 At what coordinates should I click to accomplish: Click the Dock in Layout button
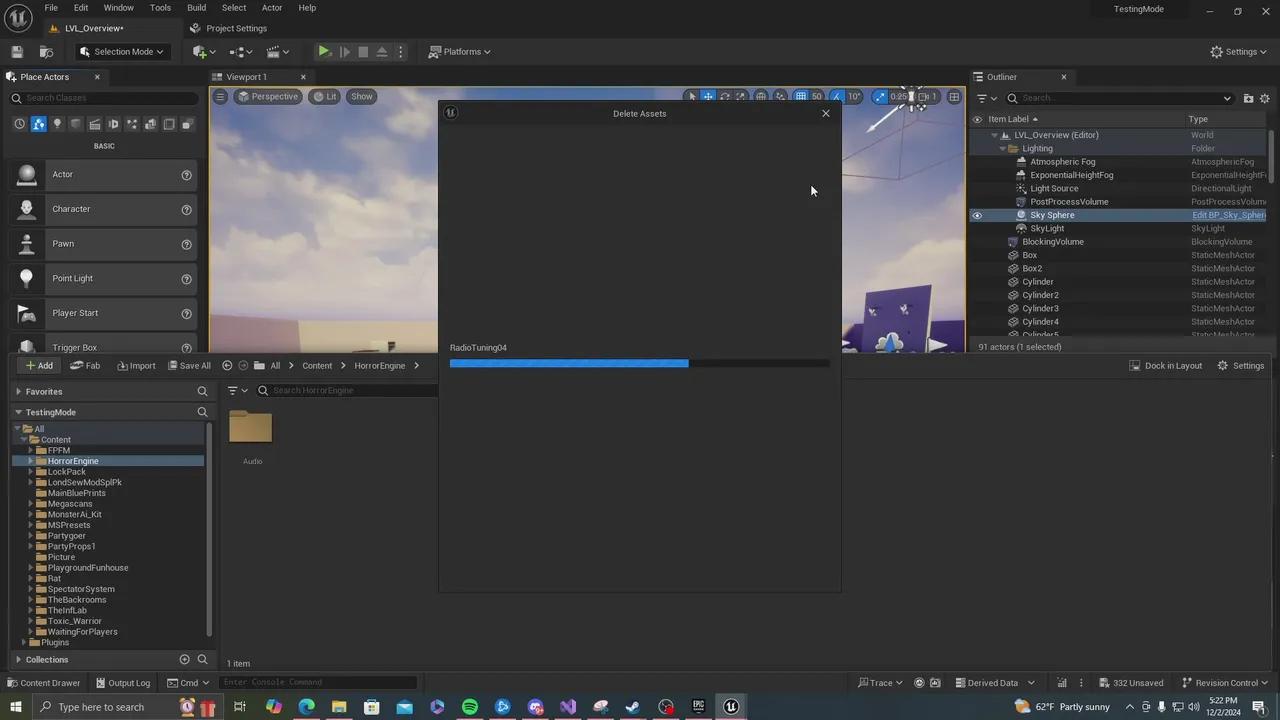[1165, 366]
